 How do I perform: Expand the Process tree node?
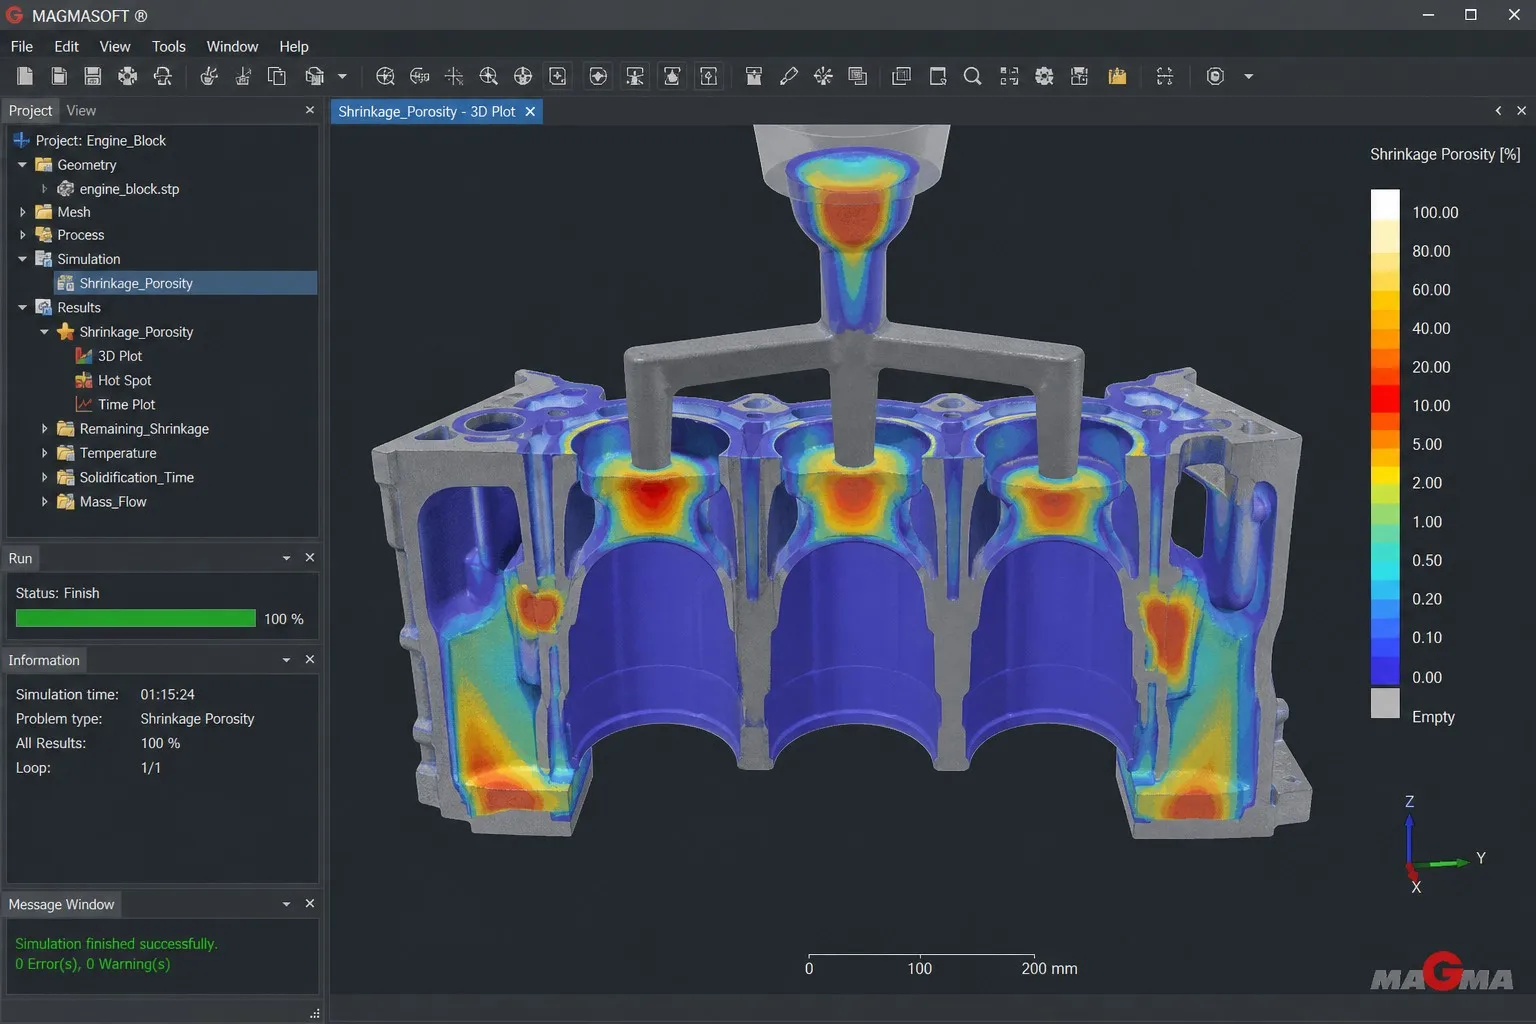coord(22,235)
